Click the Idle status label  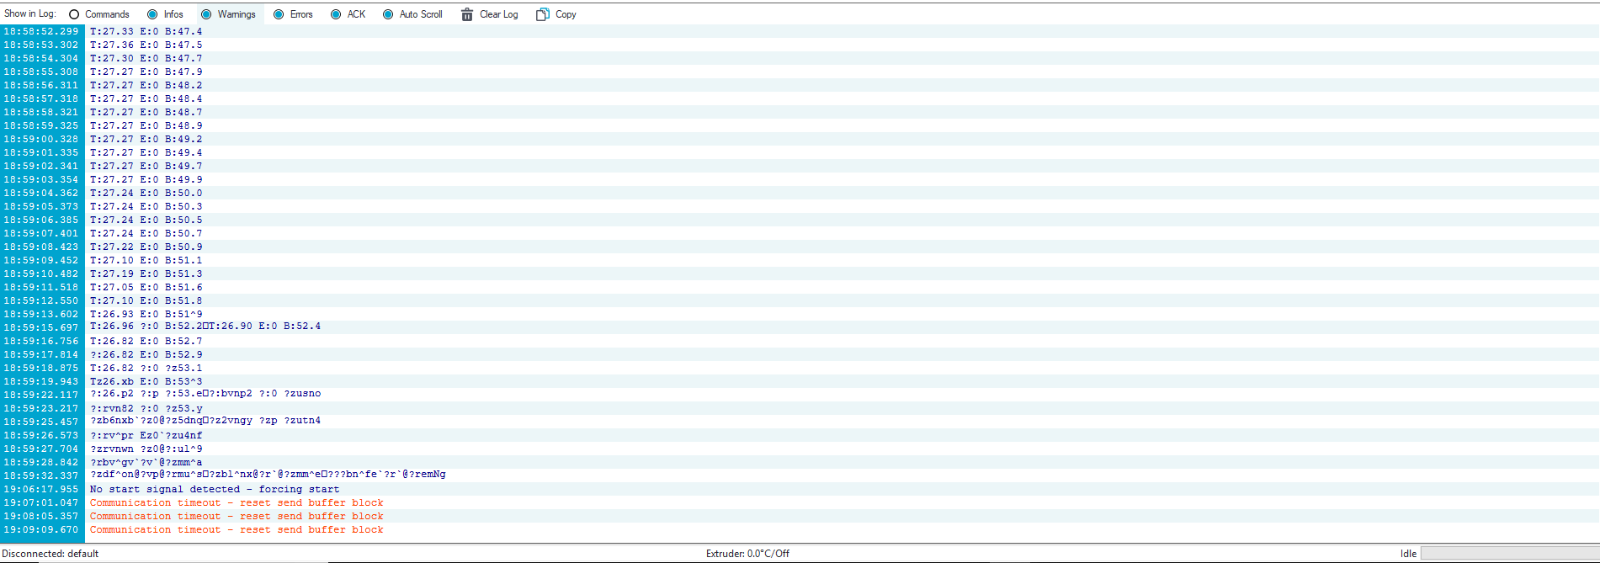(x=1408, y=553)
